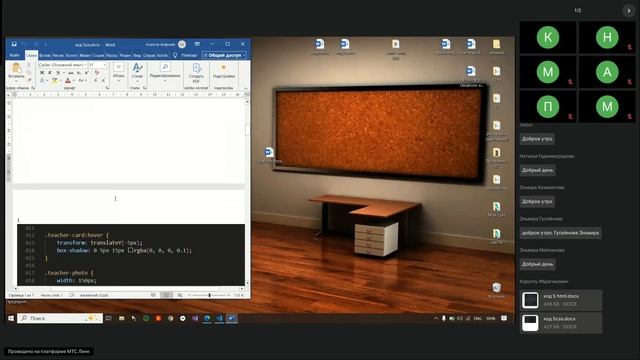This screenshot has height=360, width=640.
Task: Click Create PDF (Создать PDF) Acrobat icon
Action: pos(197,68)
